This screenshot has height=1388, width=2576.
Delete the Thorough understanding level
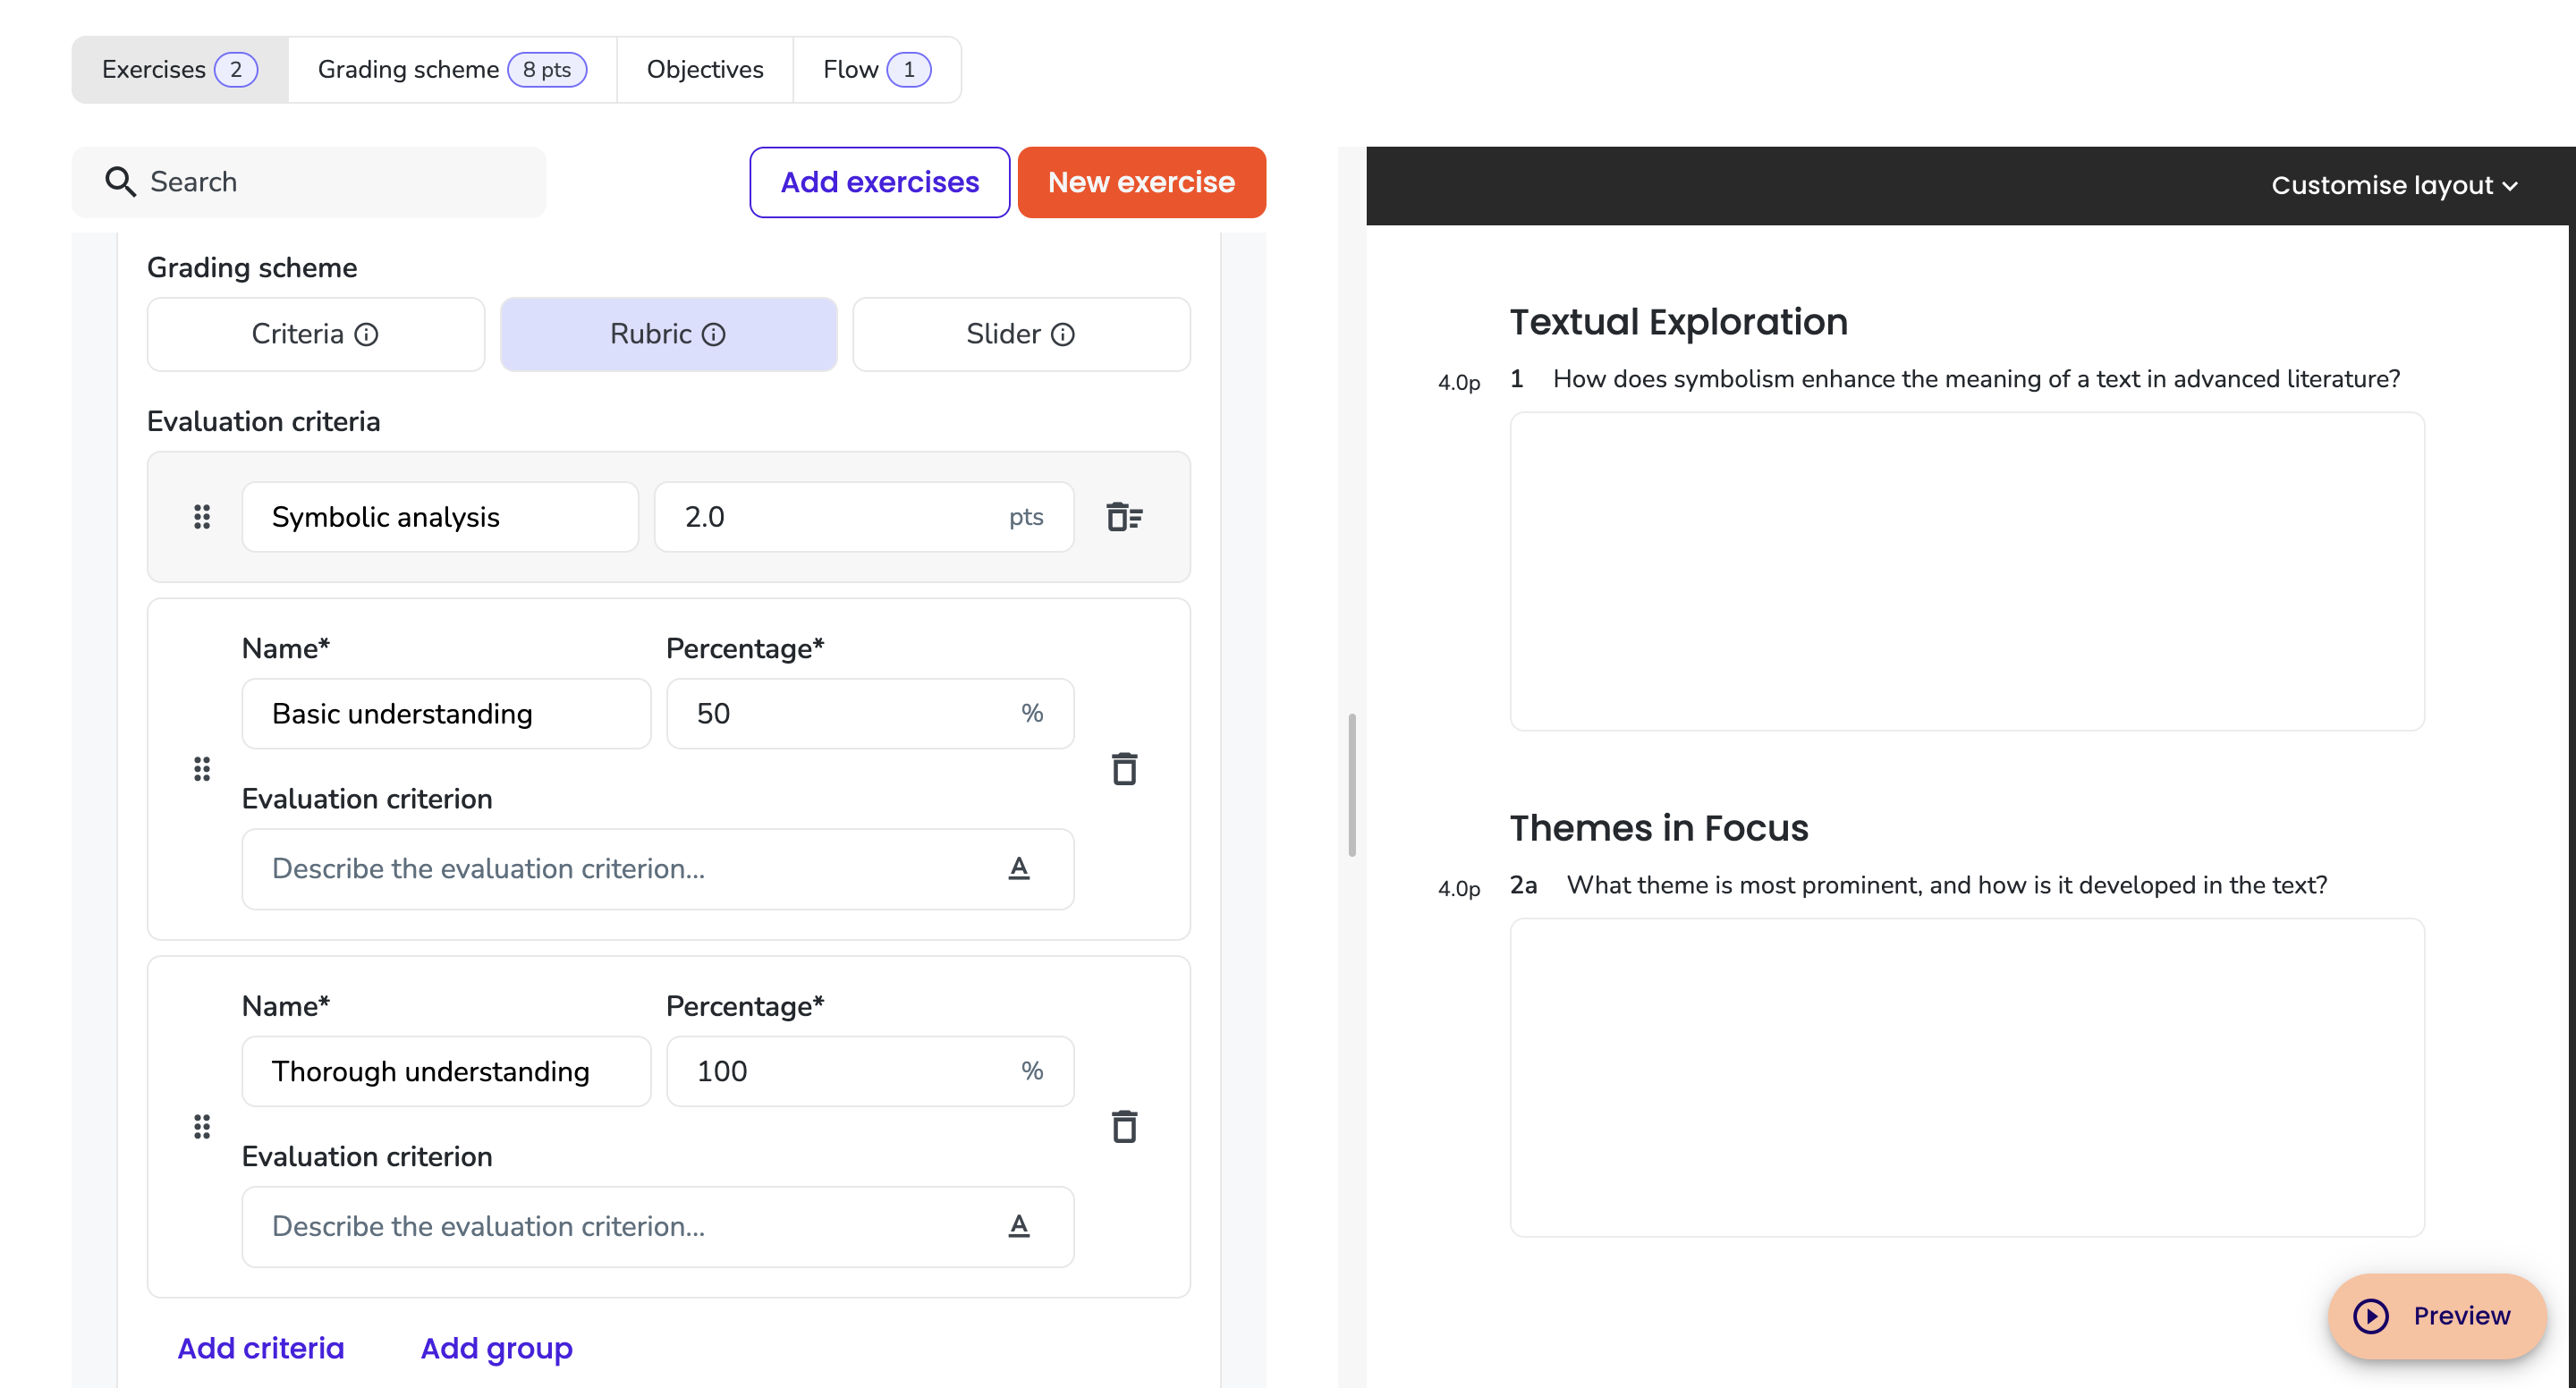pyautogui.click(x=1124, y=1127)
